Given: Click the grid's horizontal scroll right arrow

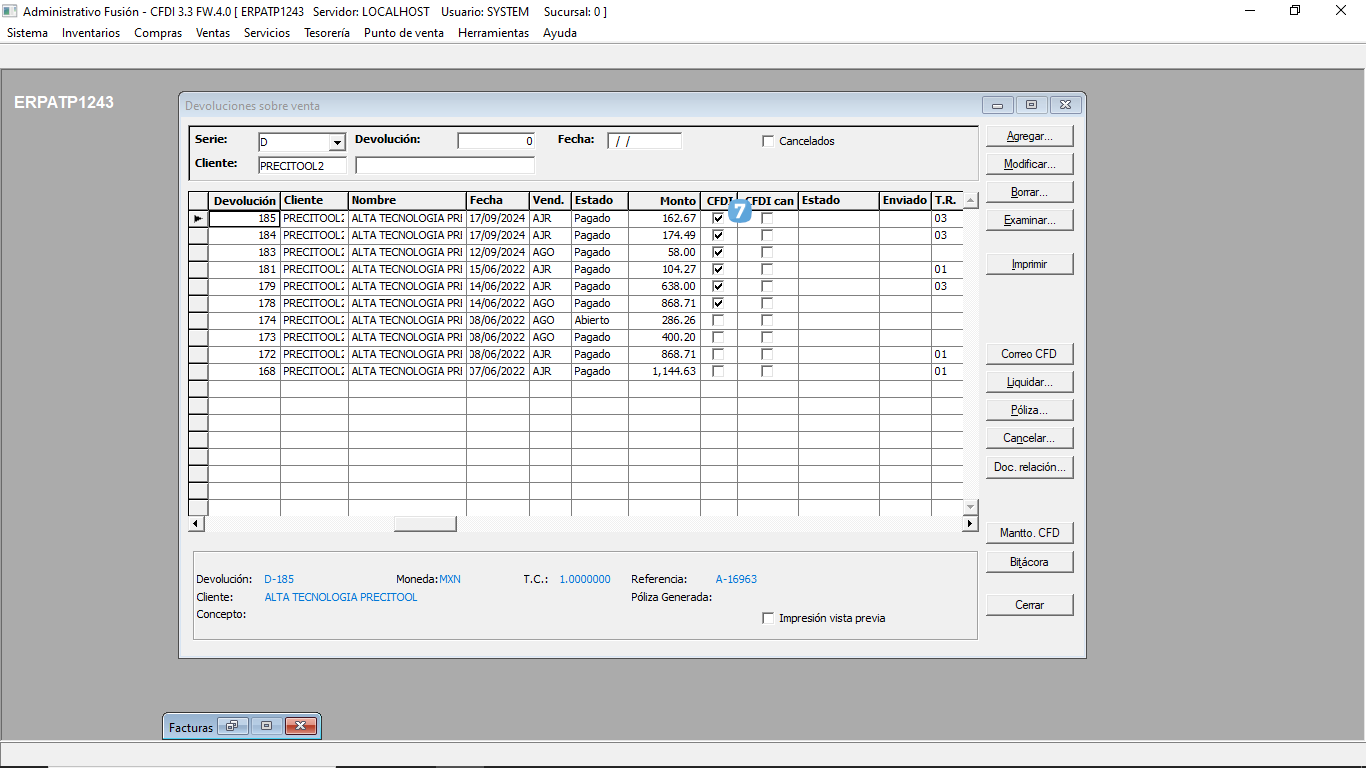Looking at the screenshot, I should (x=970, y=524).
